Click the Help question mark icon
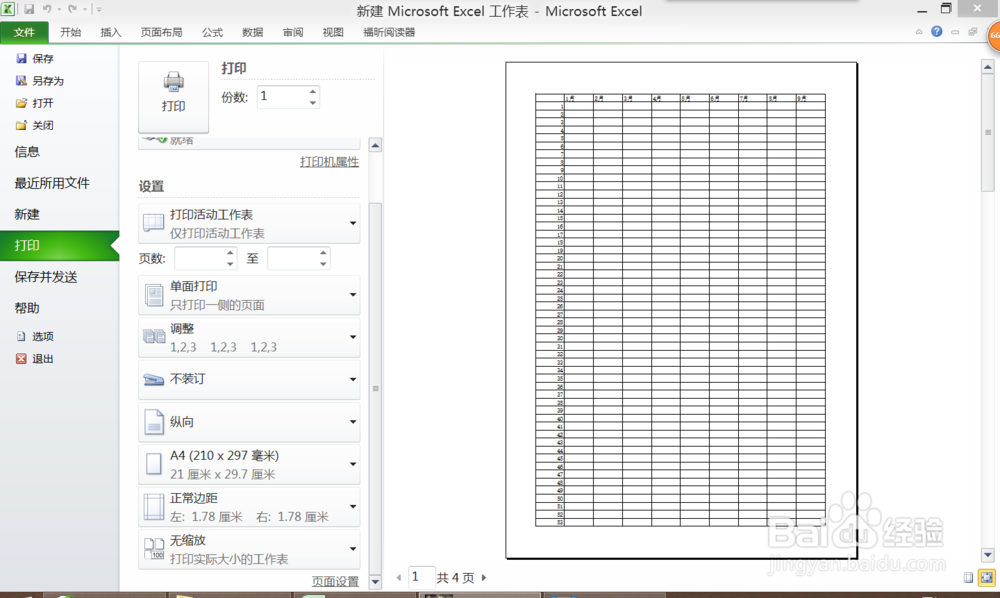Viewport: 1000px width, 598px height. coord(936,32)
